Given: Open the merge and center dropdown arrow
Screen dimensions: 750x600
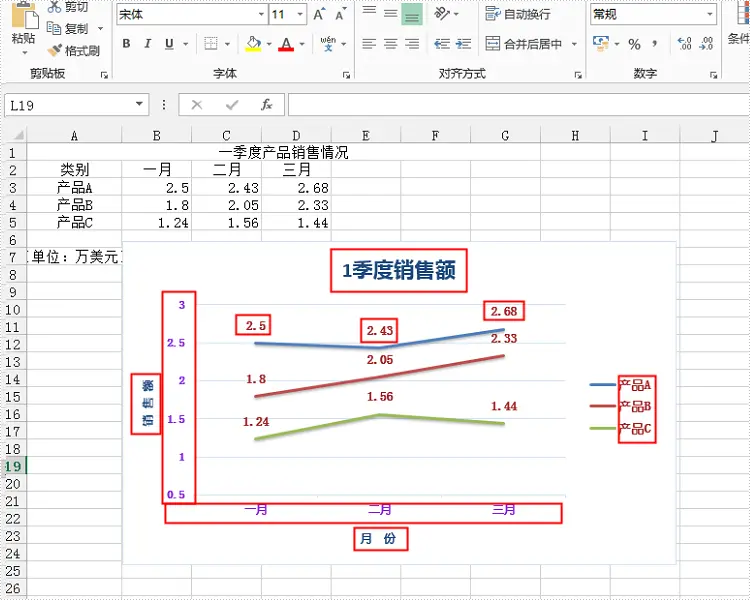Looking at the screenshot, I should (574, 44).
